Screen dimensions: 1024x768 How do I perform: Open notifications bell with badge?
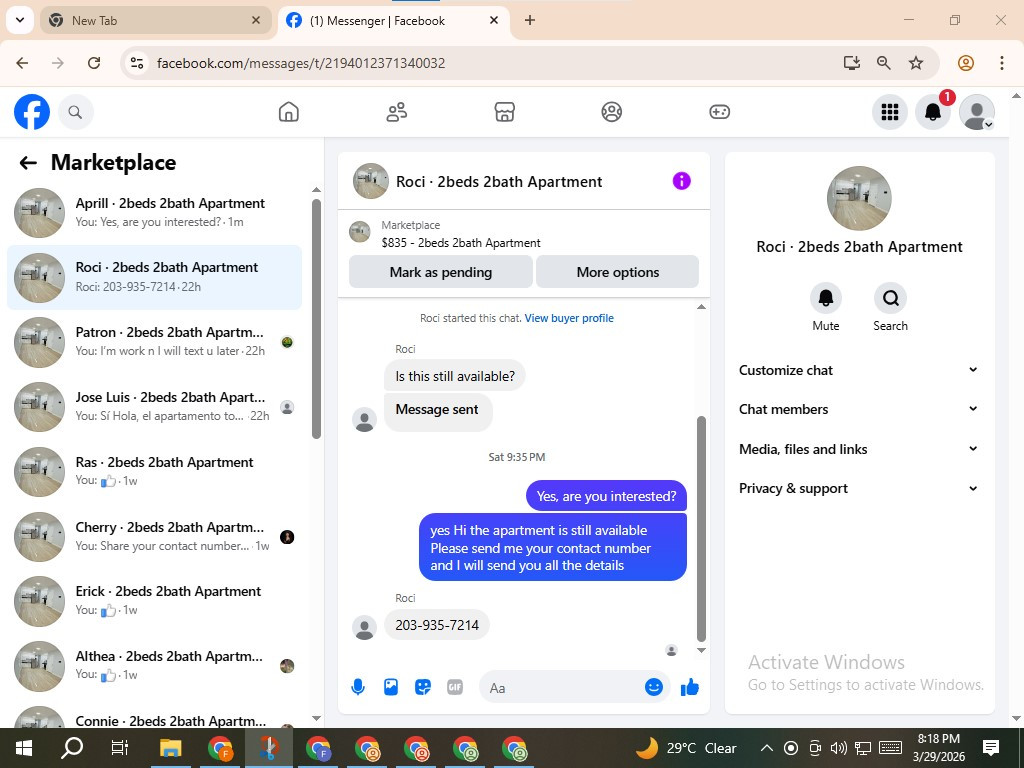933,112
